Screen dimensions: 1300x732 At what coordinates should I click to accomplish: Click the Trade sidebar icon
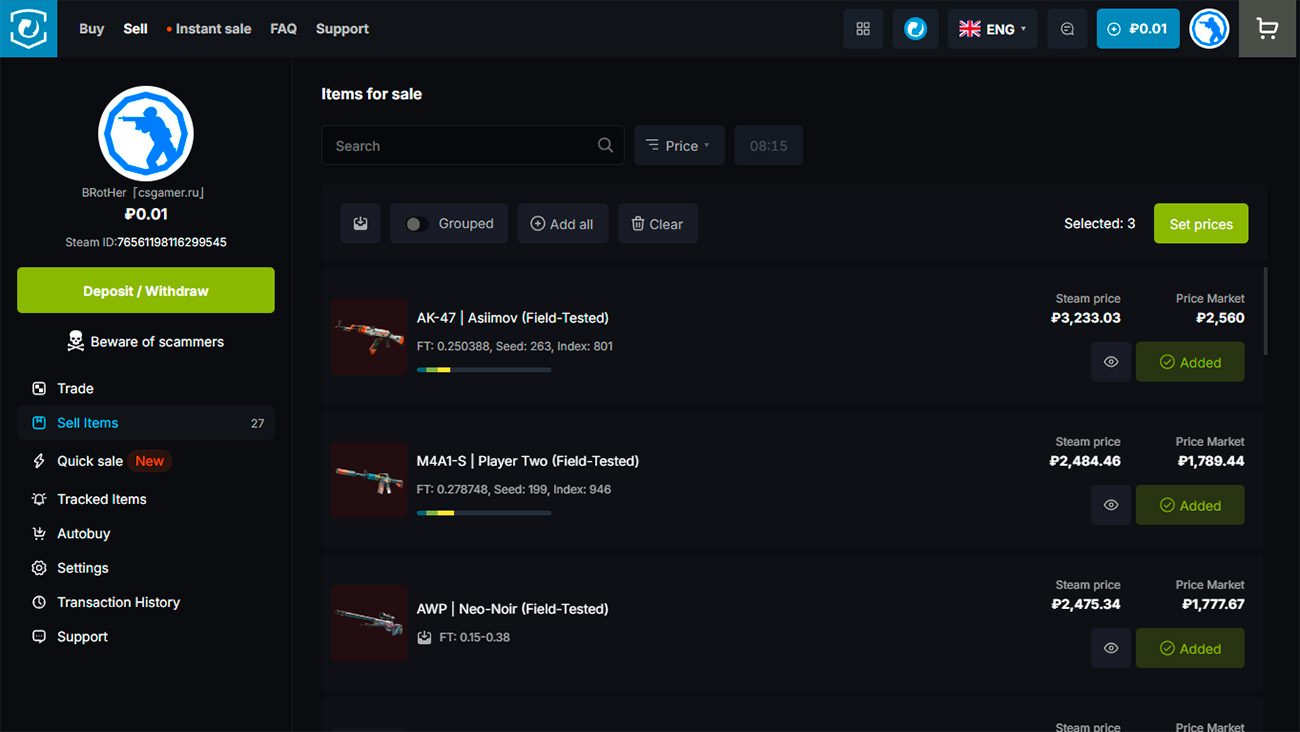(x=39, y=388)
